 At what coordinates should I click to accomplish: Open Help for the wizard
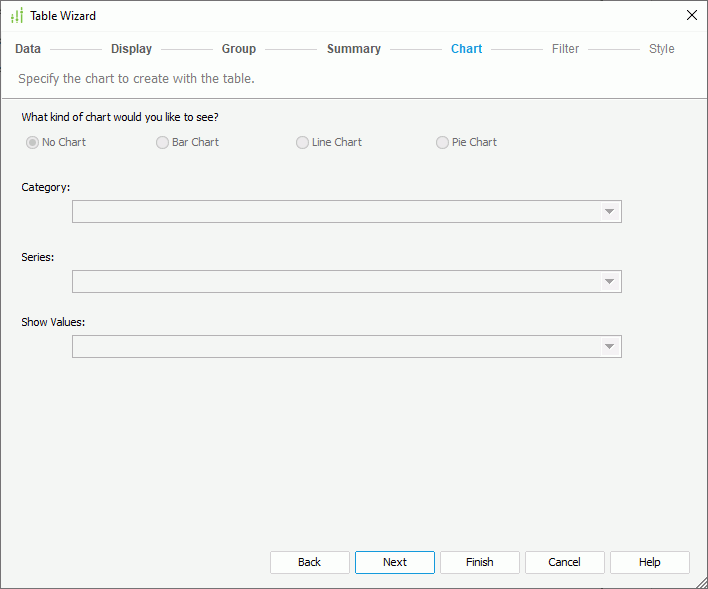[x=649, y=562]
